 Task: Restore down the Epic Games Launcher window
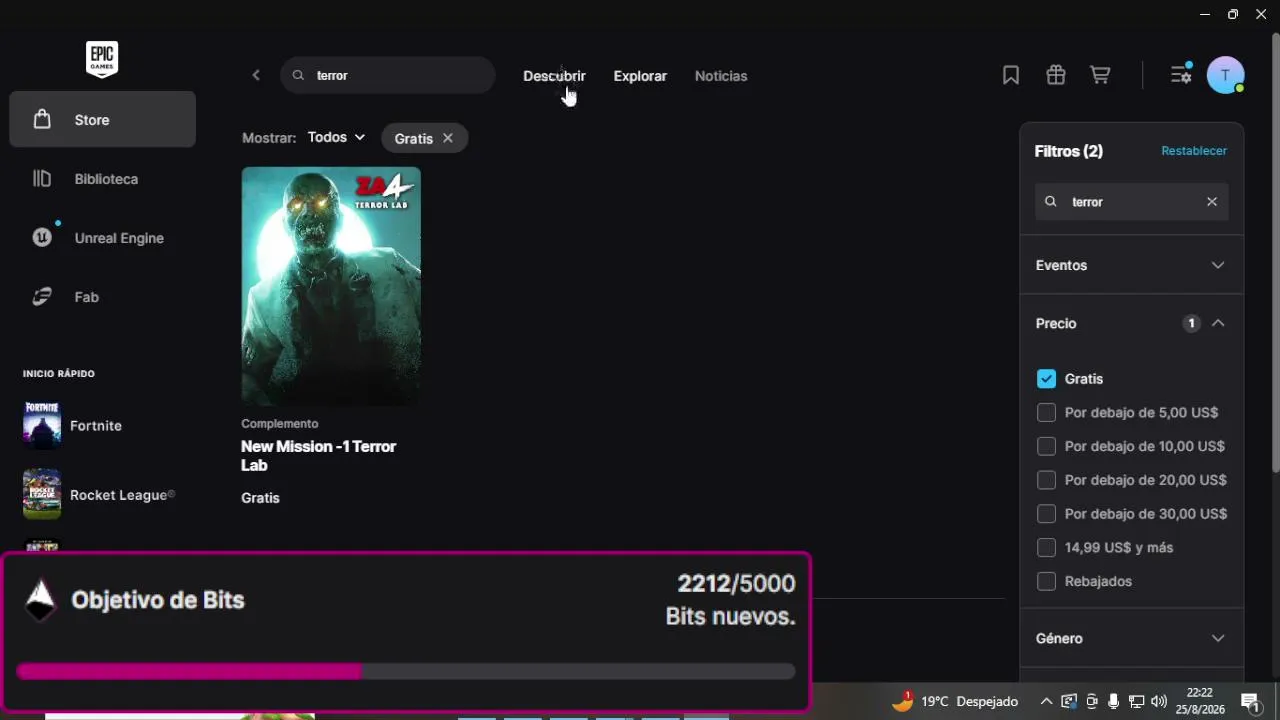point(1232,14)
